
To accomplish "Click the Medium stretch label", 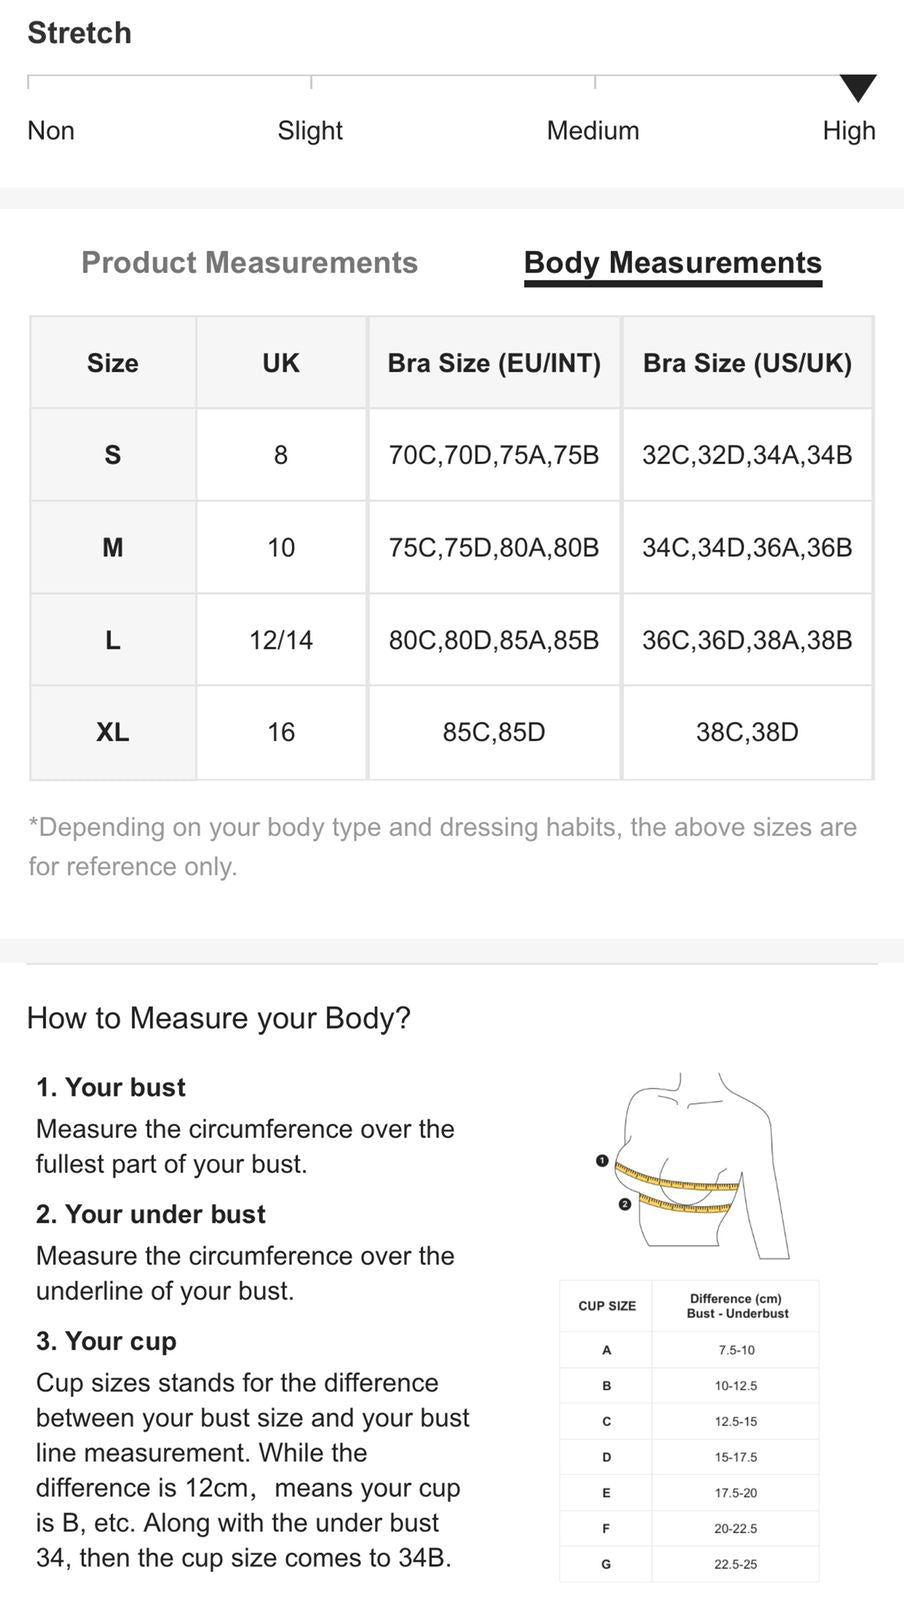I will pyautogui.click(x=592, y=131).
